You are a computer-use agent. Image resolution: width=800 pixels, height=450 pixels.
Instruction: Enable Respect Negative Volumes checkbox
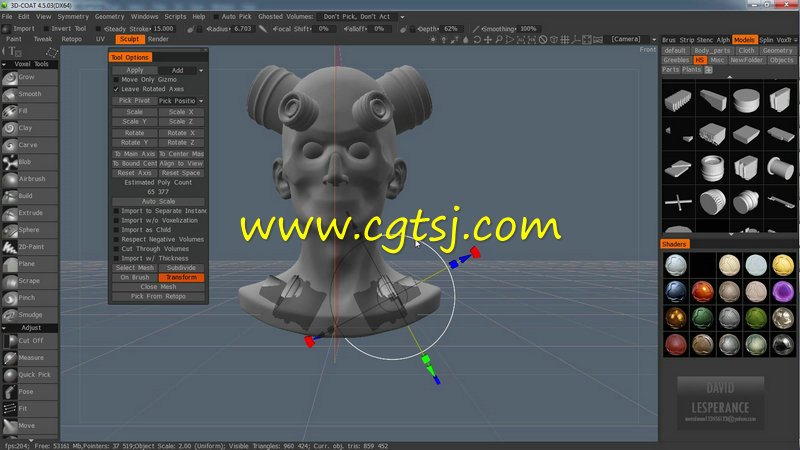pos(116,239)
